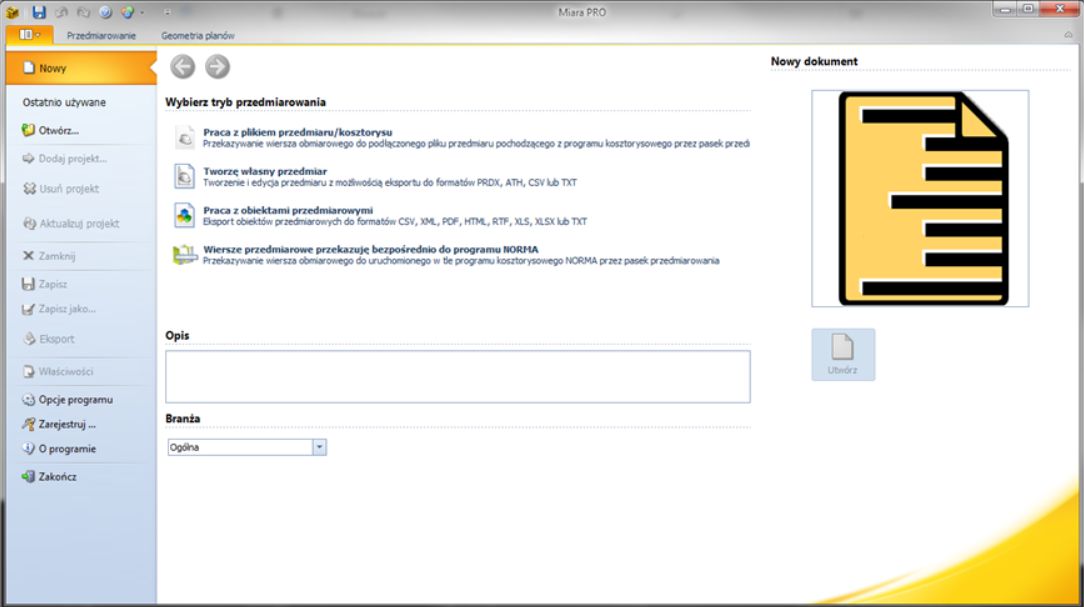
Task: Click the Redo arrow in quick access toolbar
Action: (x=83, y=12)
